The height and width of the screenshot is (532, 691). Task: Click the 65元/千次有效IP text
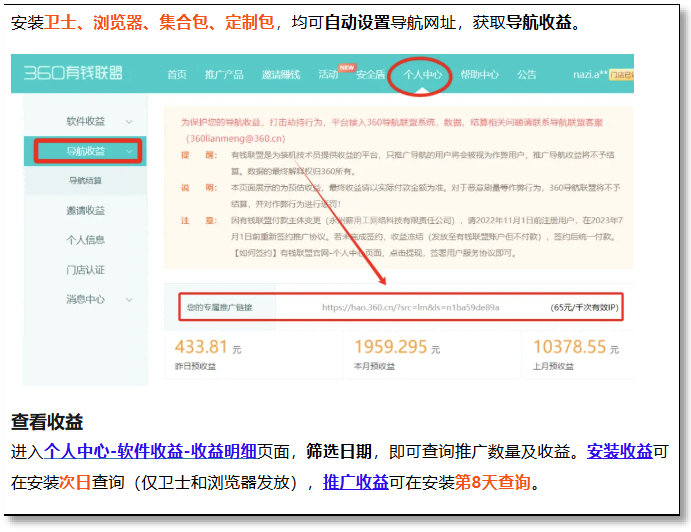(584, 307)
